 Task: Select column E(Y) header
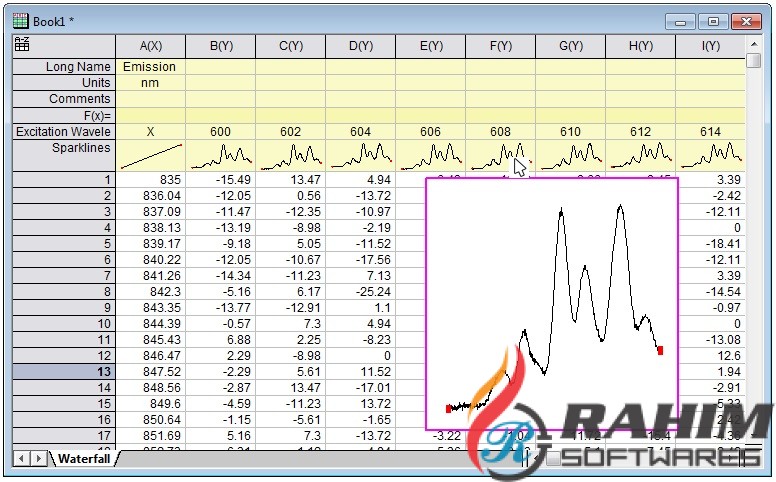431,46
